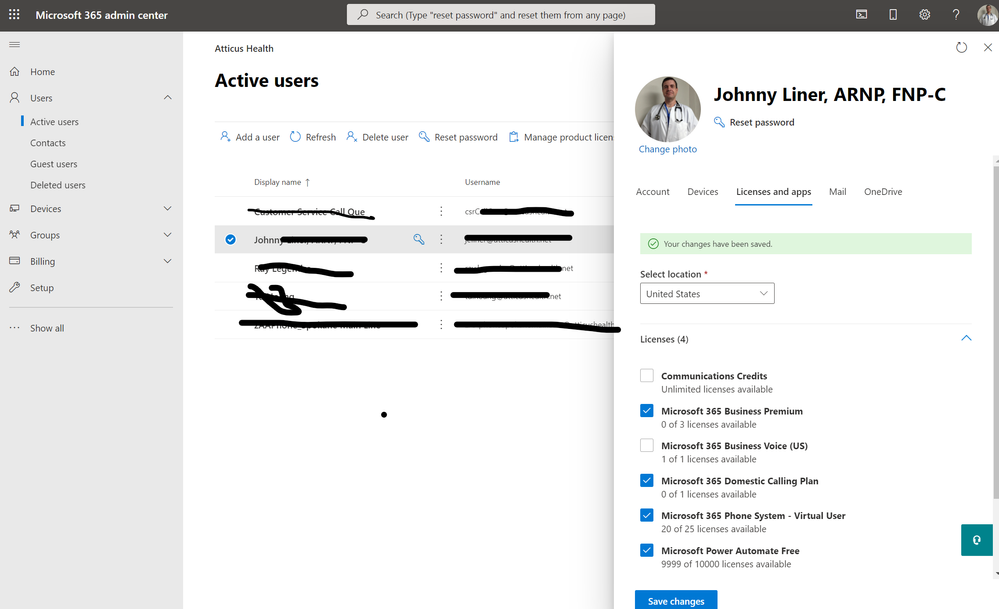Check Microsoft 365 Business Voice (US)
Screen dimensions: 999x609
(647, 445)
